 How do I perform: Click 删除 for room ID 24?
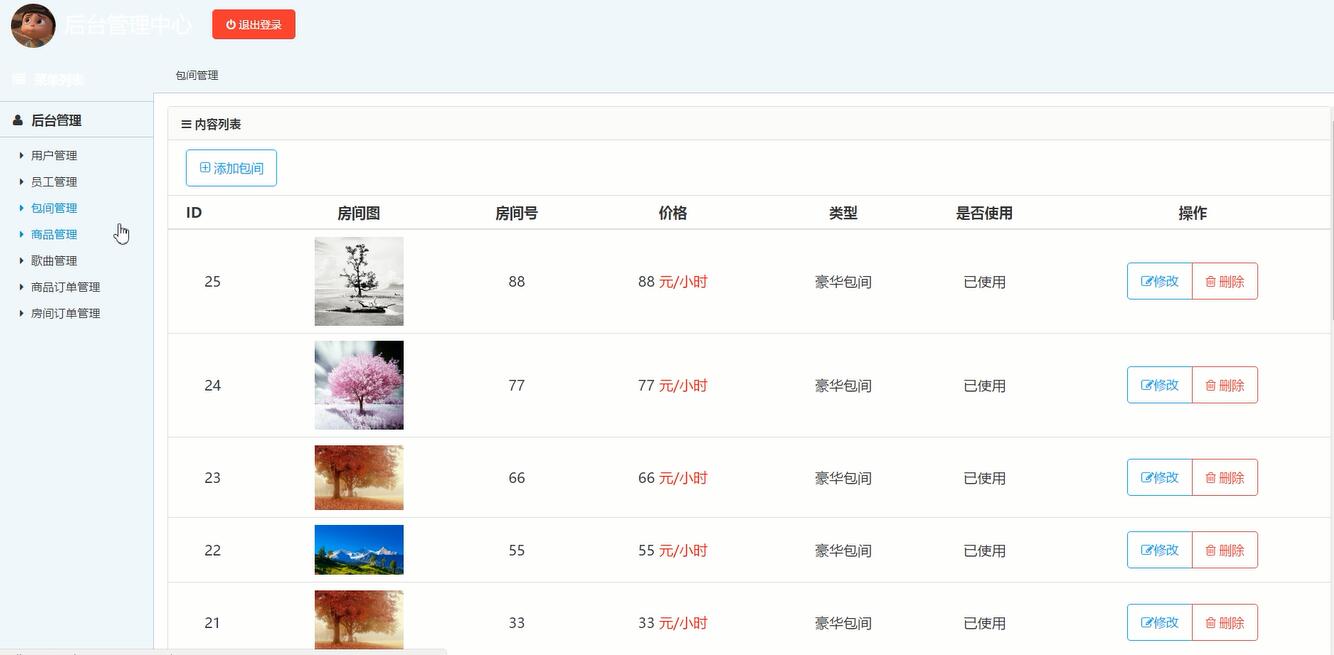coord(1225,385)
